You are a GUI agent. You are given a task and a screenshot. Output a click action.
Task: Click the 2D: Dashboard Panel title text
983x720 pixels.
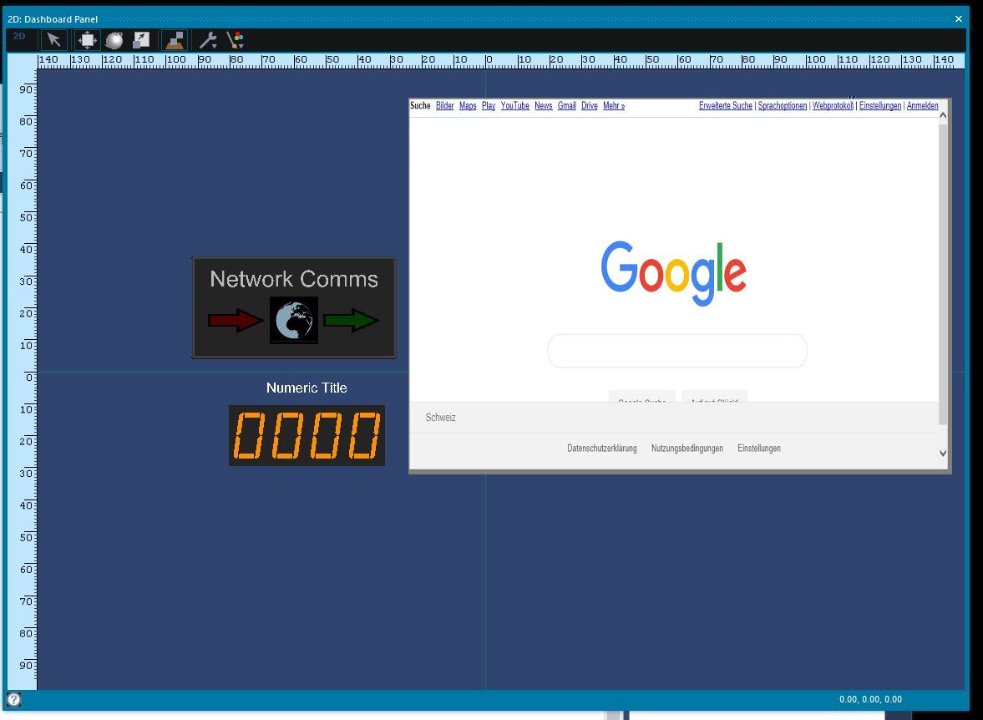tap(53, 19)
